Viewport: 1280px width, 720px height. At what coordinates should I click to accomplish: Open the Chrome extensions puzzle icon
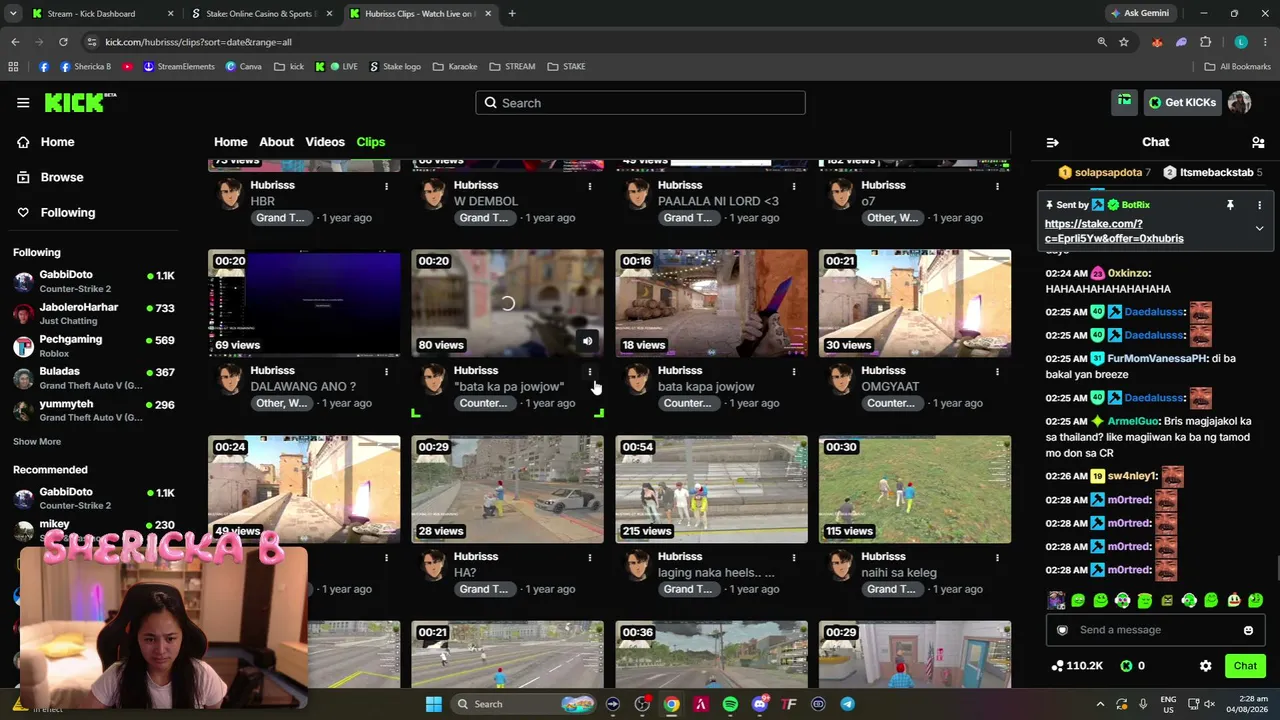pyautogui.click(x=1205, y=42)
